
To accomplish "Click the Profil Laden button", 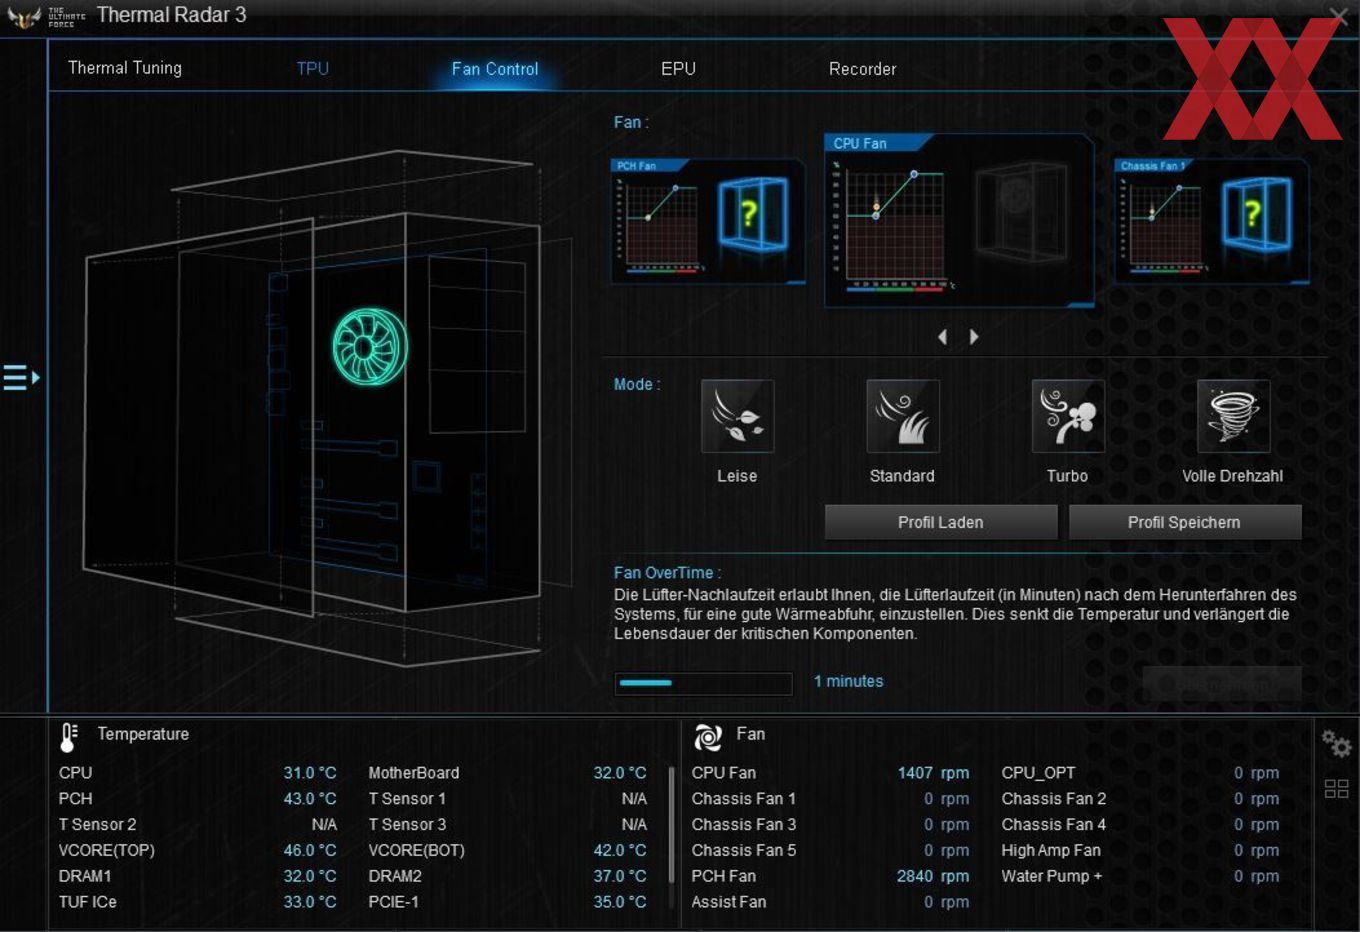I will [941, 522].
